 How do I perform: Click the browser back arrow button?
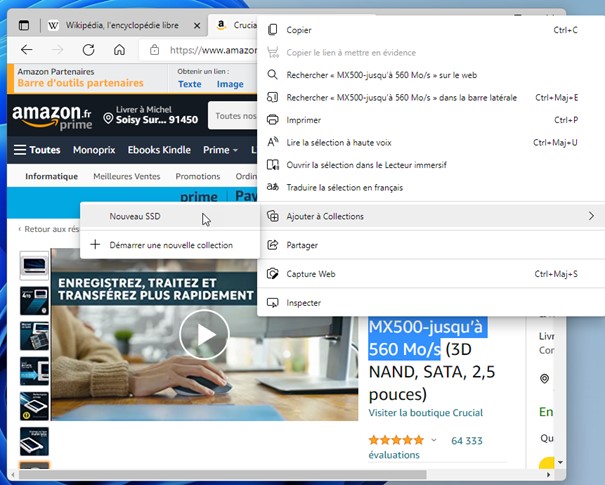[x=27, y=50]
